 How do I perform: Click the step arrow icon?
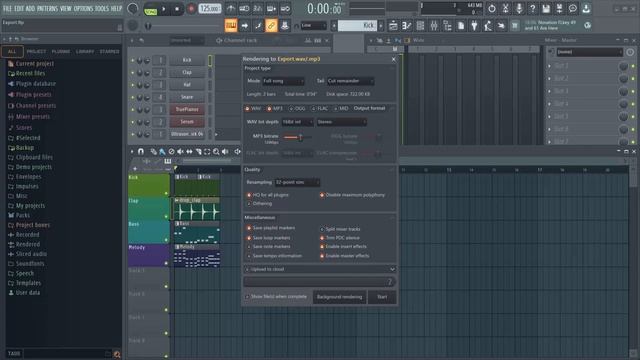pos(244,26)
